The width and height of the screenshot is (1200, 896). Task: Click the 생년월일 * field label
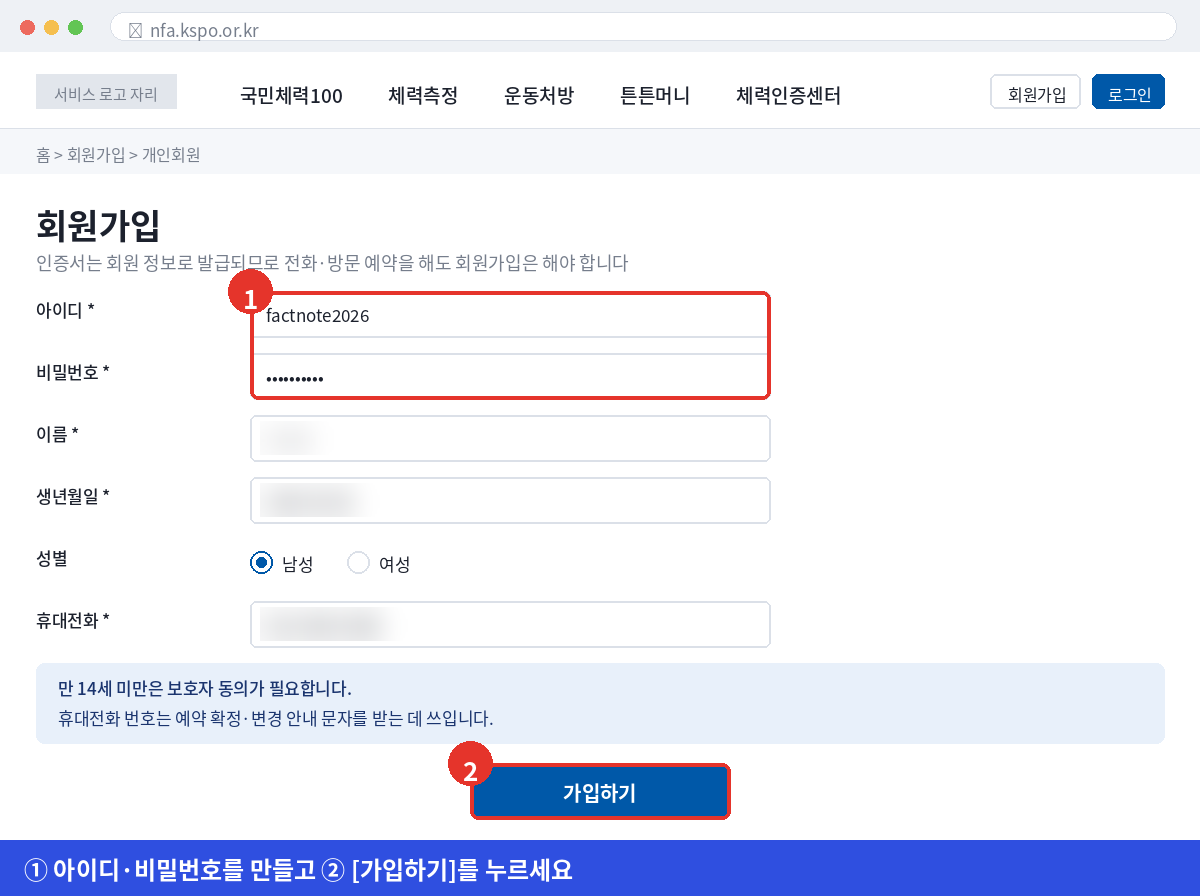(73, 496)
